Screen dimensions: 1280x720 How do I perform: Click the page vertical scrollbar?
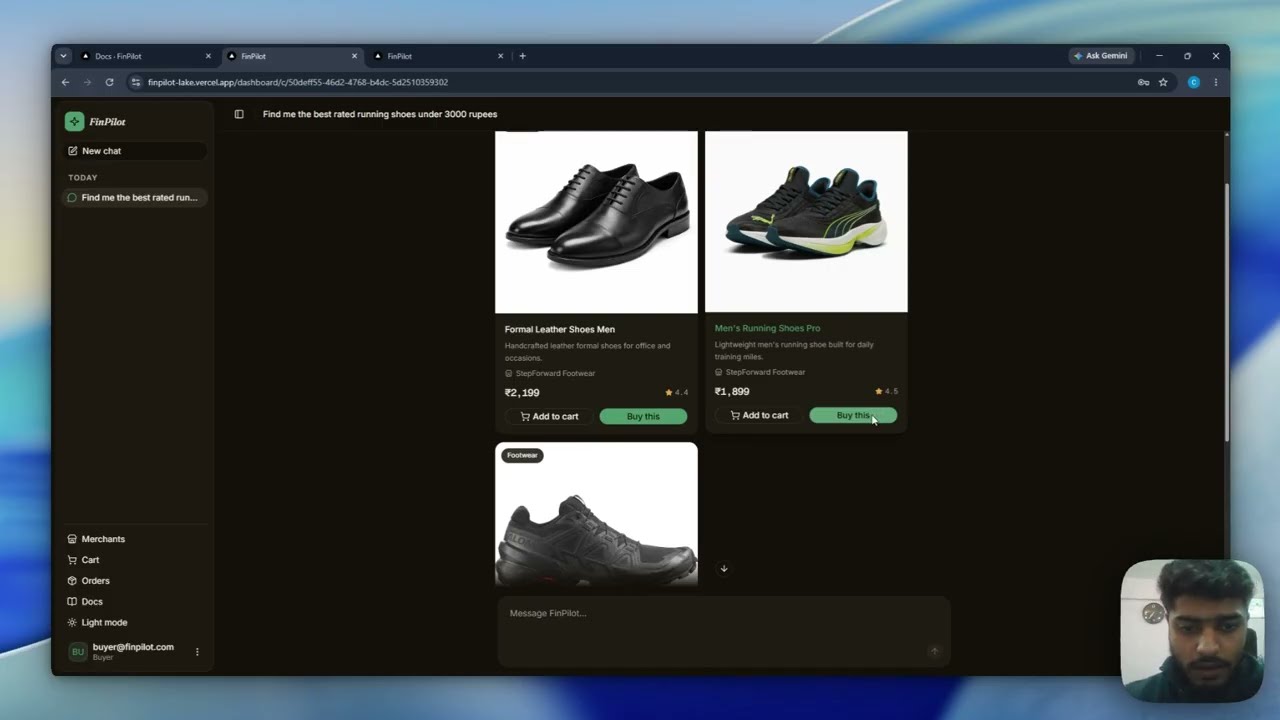tap(1226, 312)
